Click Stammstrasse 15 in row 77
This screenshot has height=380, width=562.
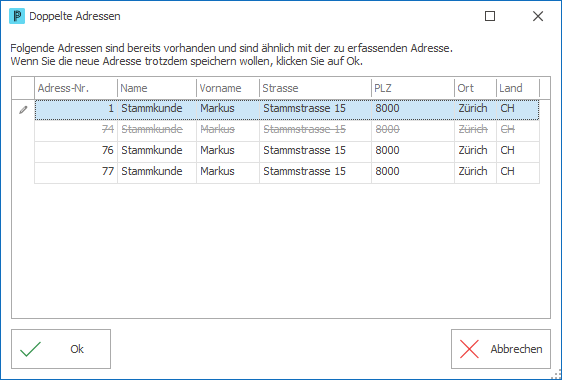tap(315, 172)
